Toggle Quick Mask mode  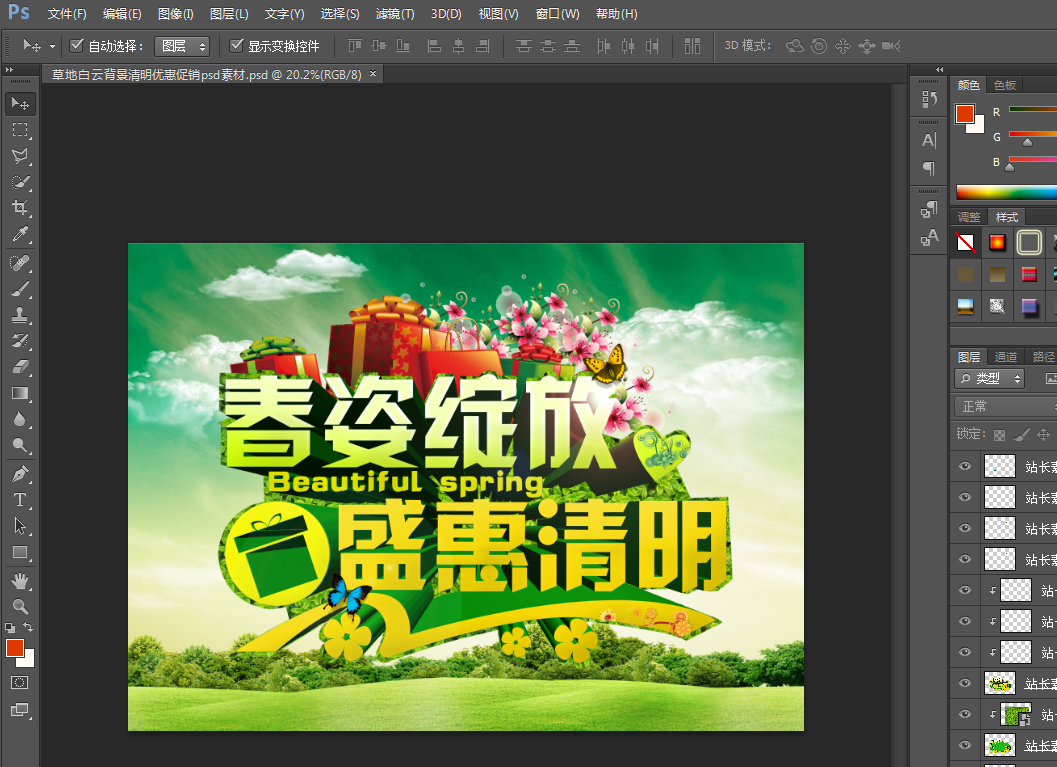(20, 683)
